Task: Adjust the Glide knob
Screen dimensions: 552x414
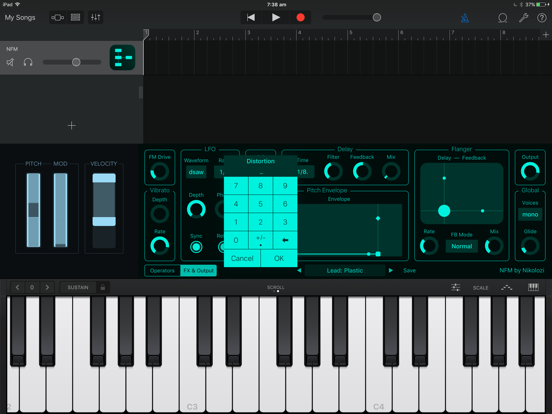Action: 530,246
